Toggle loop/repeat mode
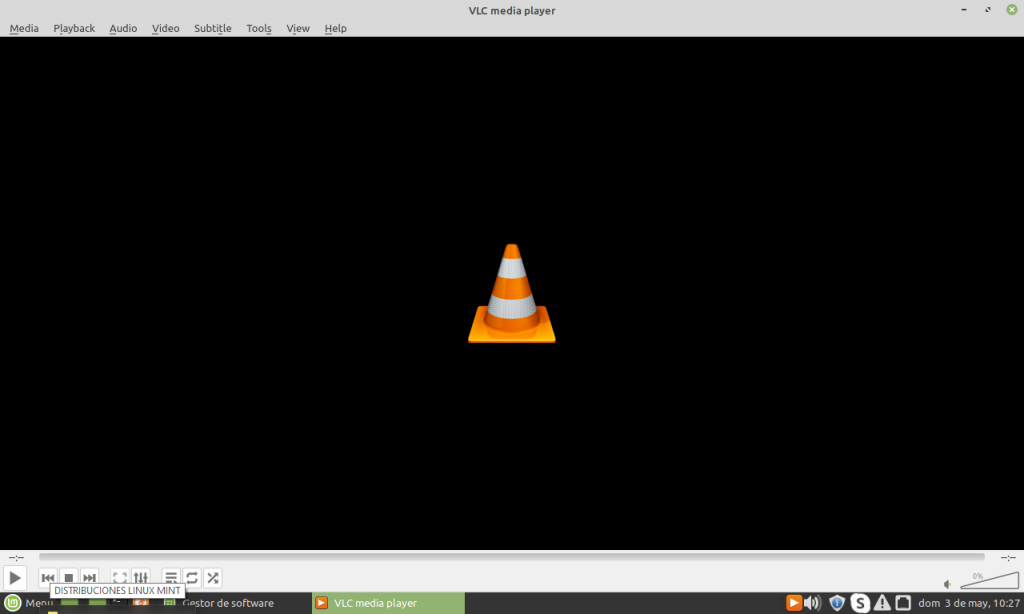1024x614 pixels. coord(191,578)
